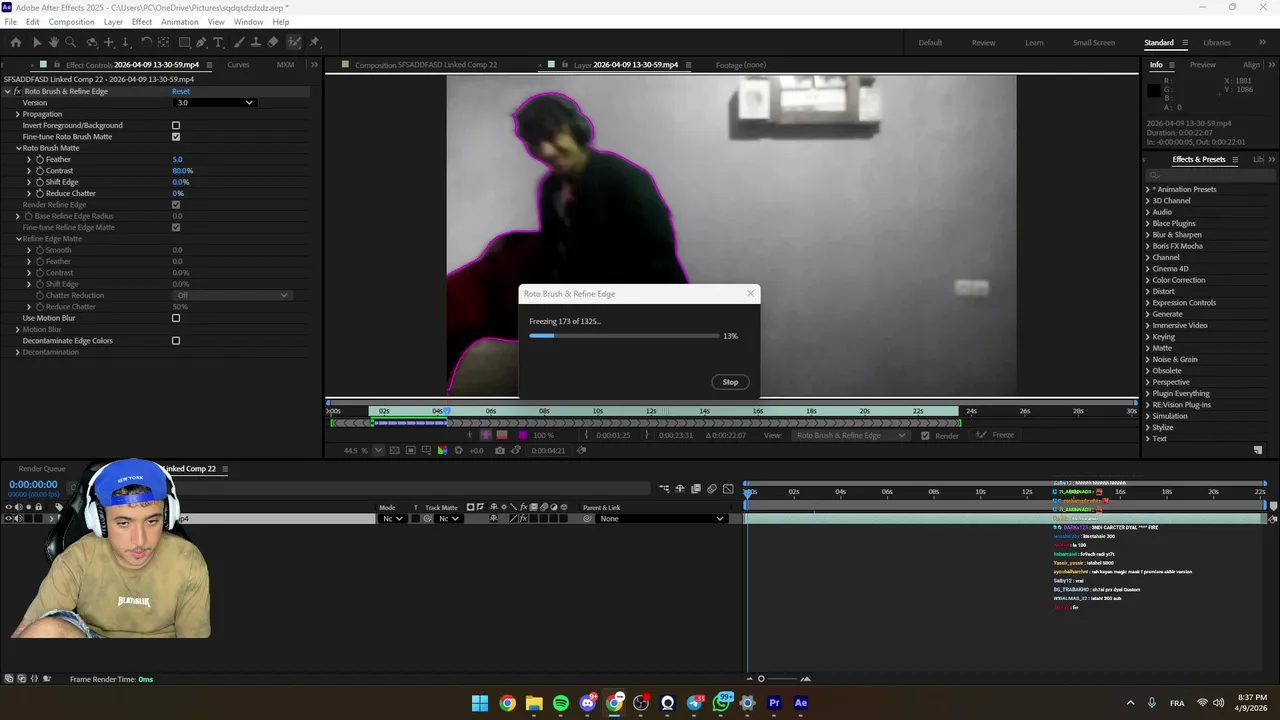This screenshot has height=720, width=1280.
Task: Open the color channels icon in viewer
Action: click(442, 450)
